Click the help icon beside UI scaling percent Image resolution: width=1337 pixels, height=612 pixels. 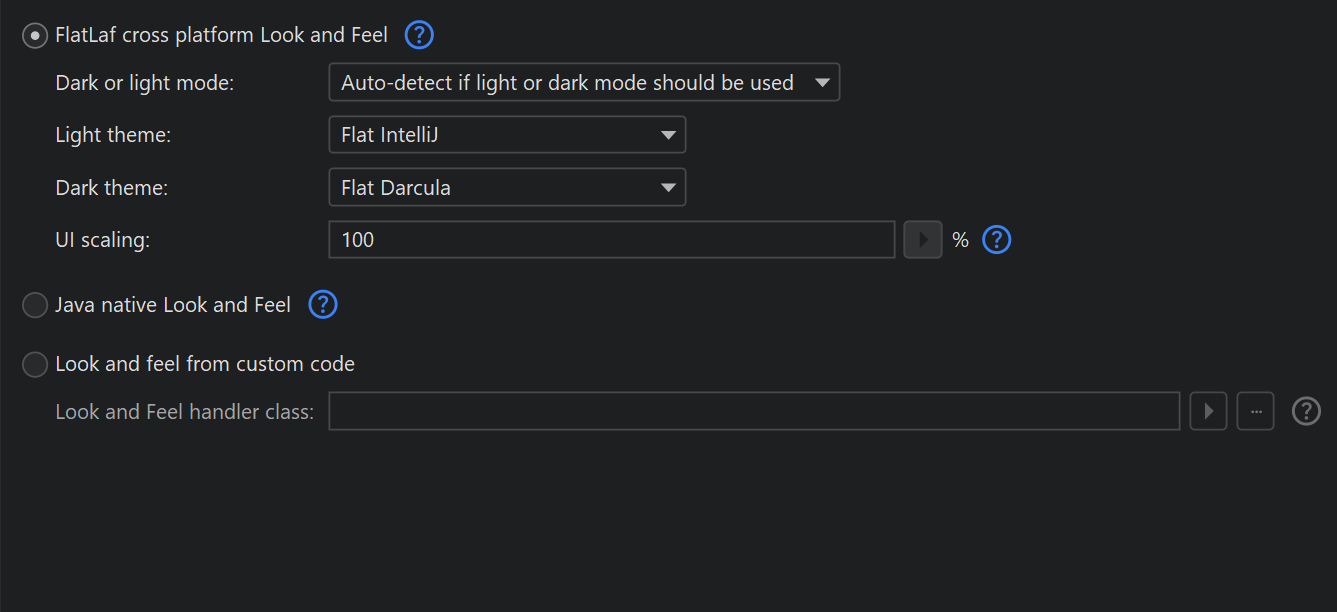[997, 240]
